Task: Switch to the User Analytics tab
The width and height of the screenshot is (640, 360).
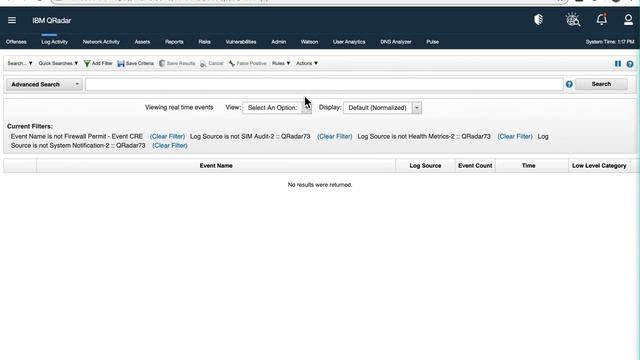Action: (x=349, y=42)
